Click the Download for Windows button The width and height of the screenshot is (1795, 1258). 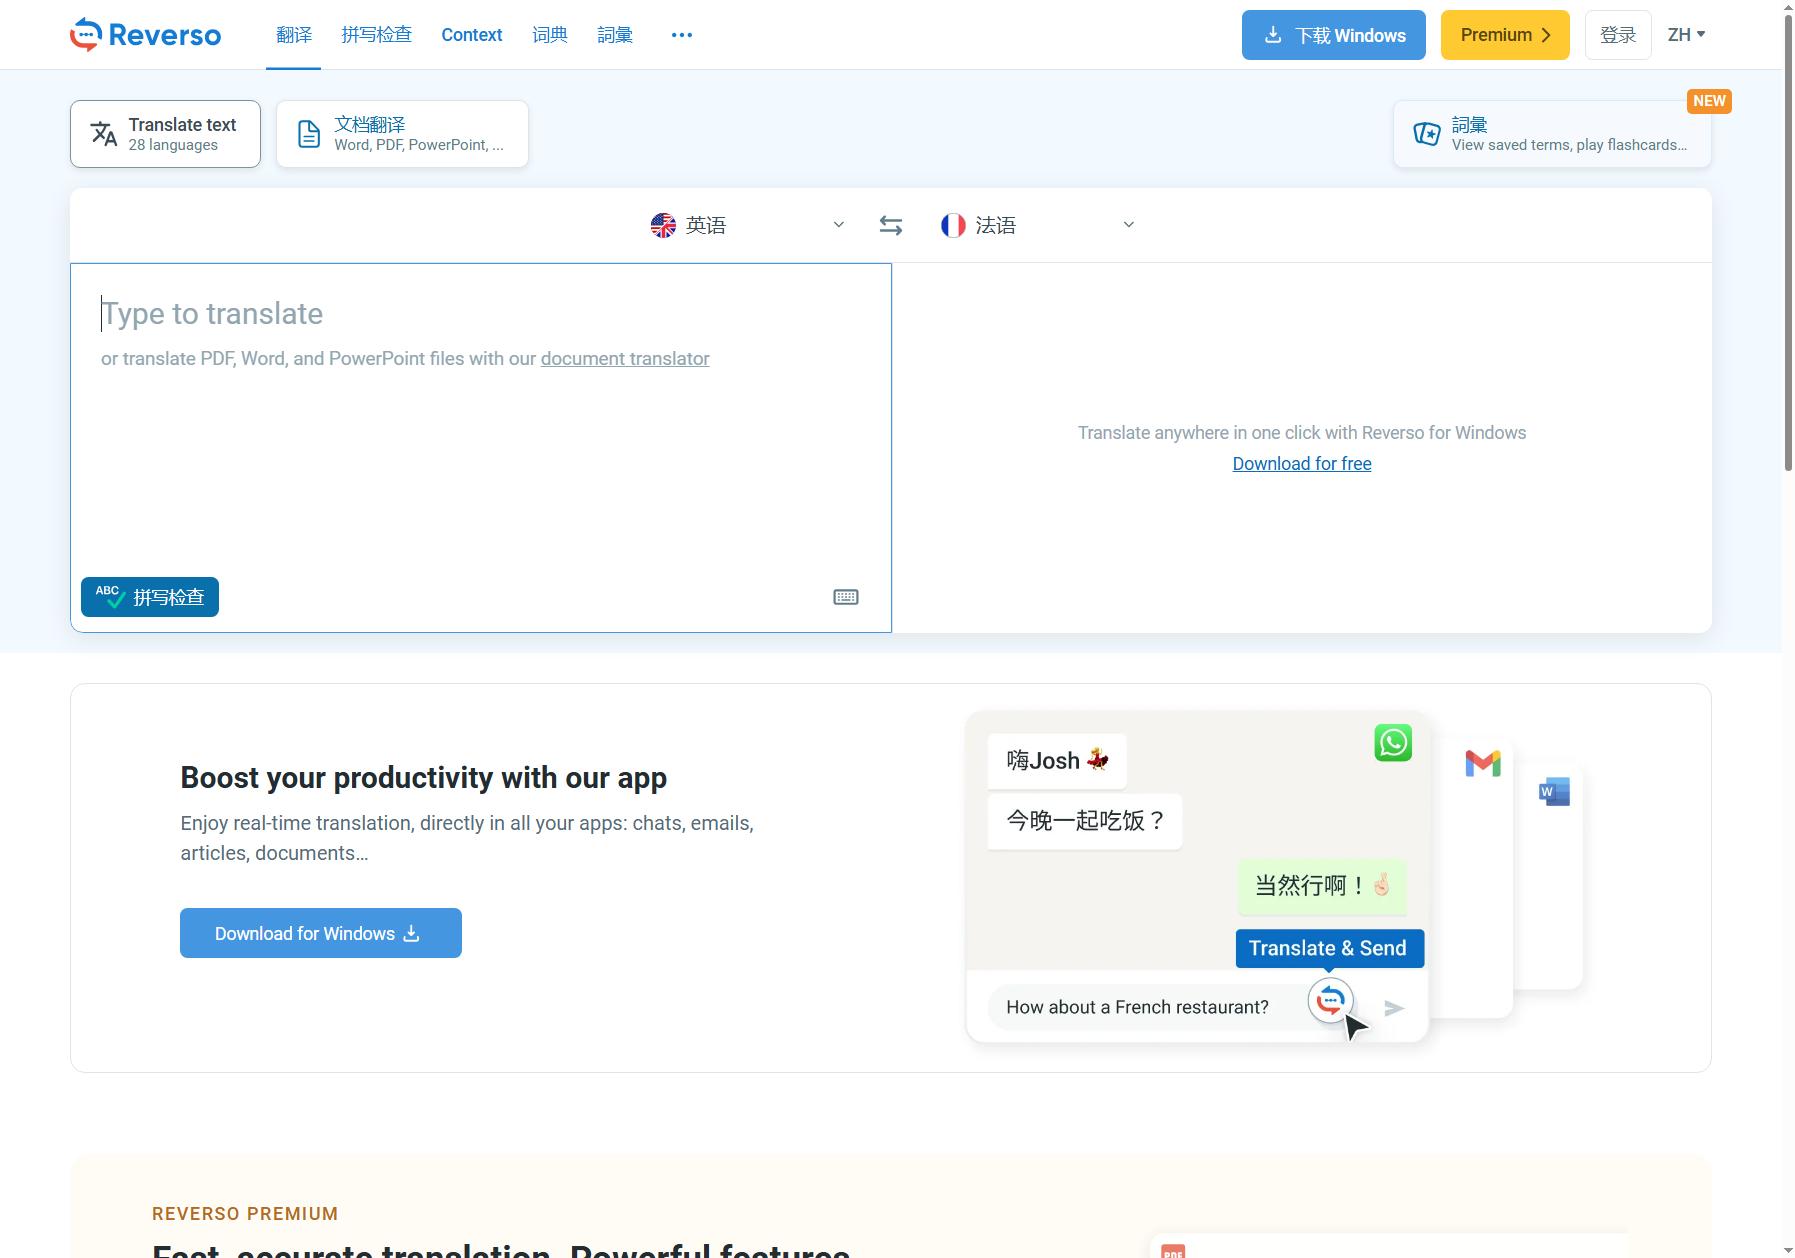(321, 933)
